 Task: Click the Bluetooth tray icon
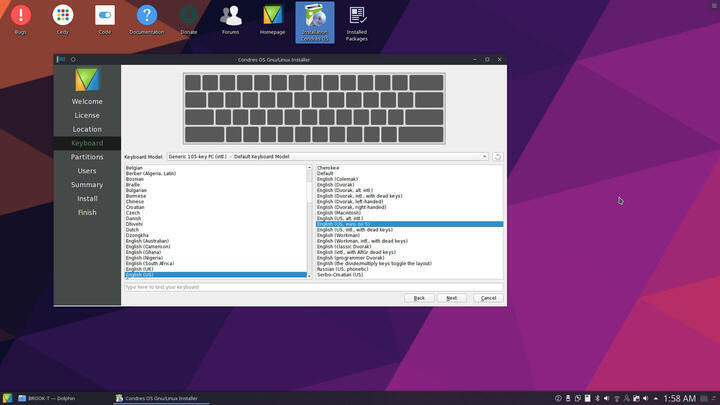[x=597, y=398]
